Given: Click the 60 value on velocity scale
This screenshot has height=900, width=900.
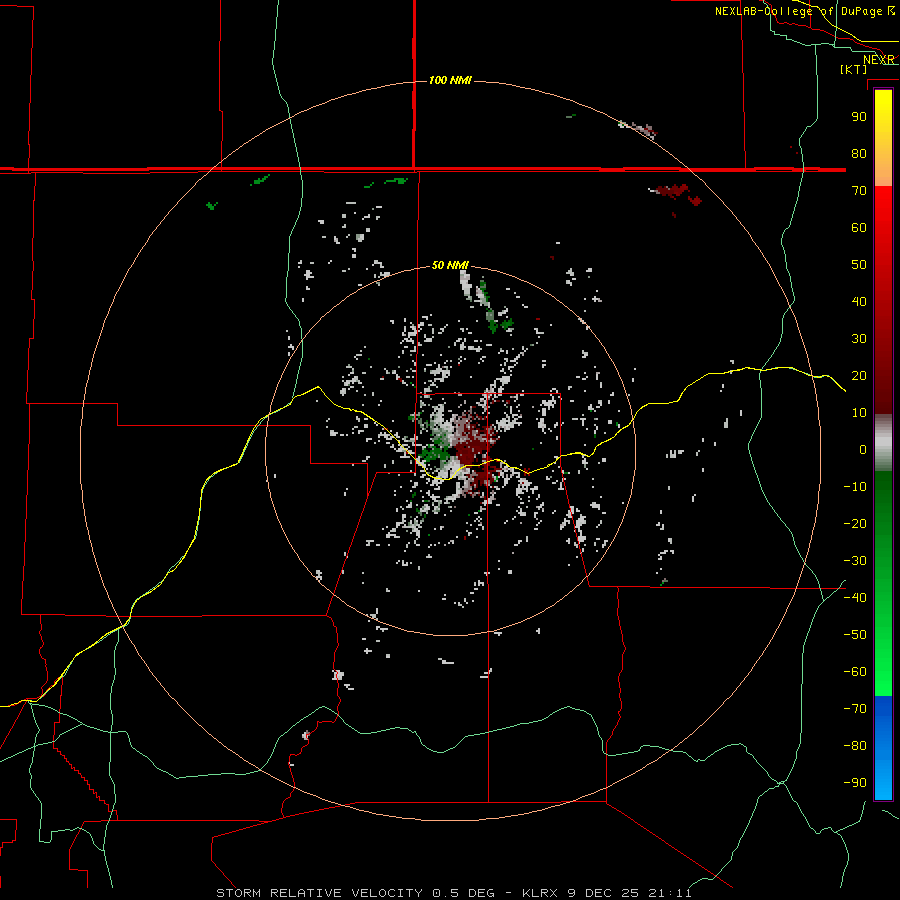Looking at the screenshot, I should point(859,228).
